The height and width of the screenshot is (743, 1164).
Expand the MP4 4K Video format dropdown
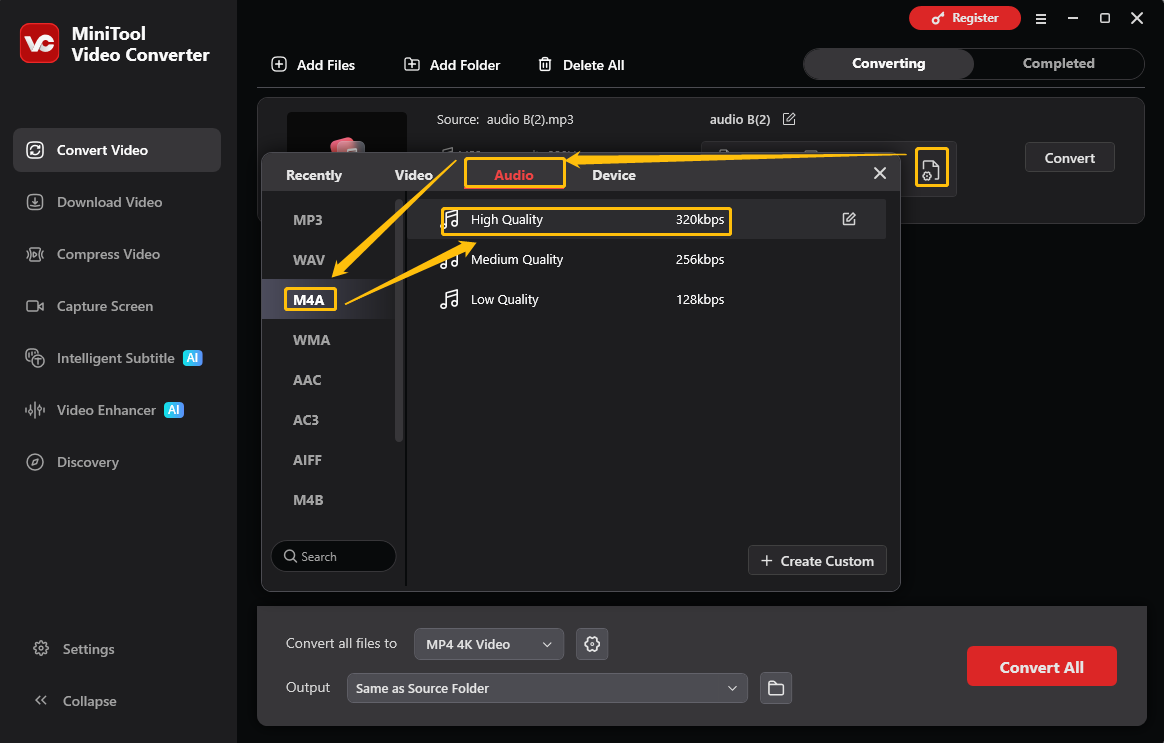click(488, 644)
